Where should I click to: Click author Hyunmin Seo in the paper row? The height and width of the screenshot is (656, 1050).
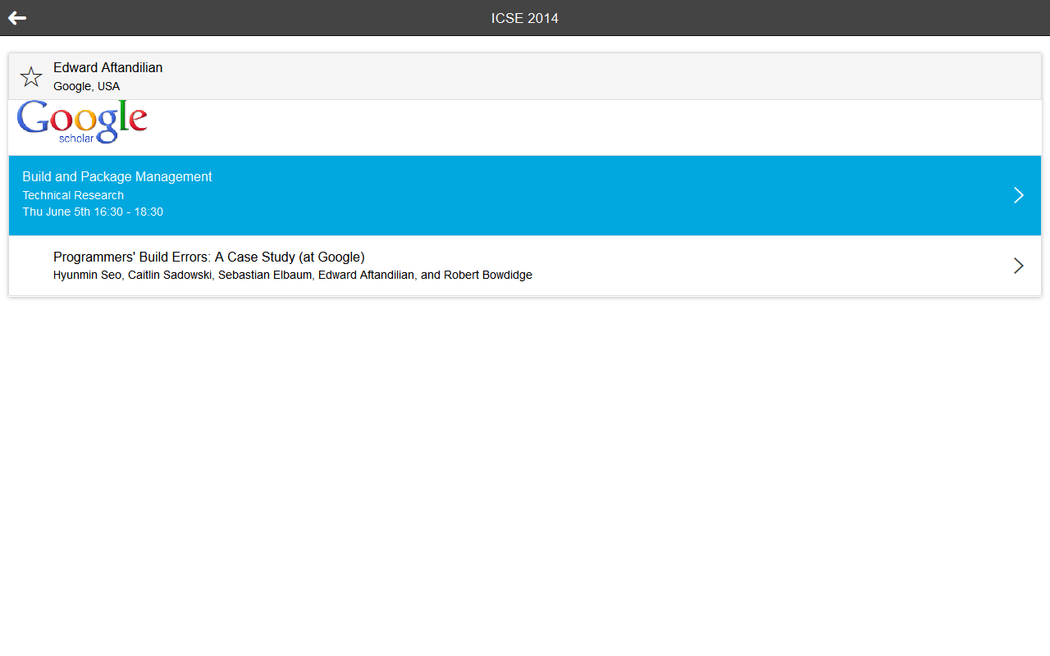click(86, 275)
